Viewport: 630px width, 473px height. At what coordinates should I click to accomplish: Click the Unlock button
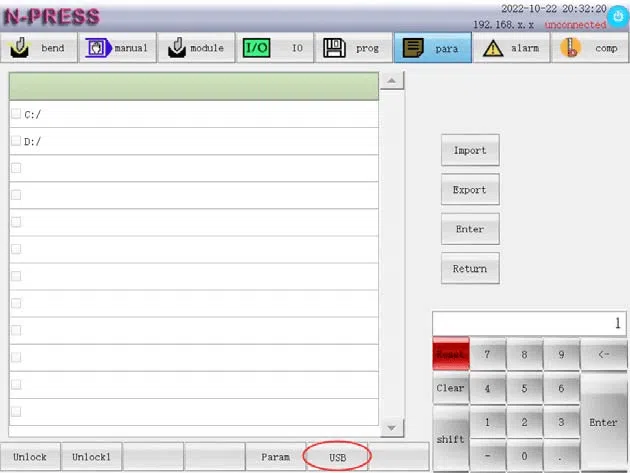(30, 457)
